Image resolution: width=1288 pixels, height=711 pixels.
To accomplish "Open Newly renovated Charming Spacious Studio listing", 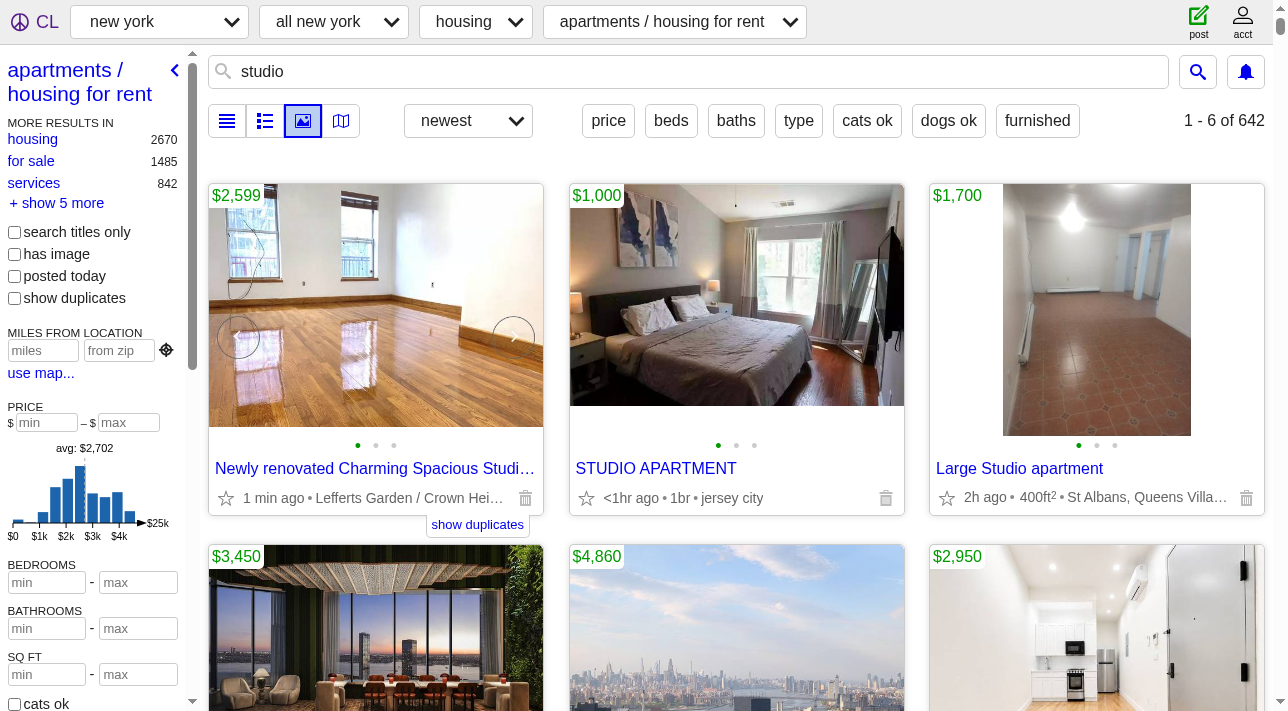I will [x=375, y=468].
